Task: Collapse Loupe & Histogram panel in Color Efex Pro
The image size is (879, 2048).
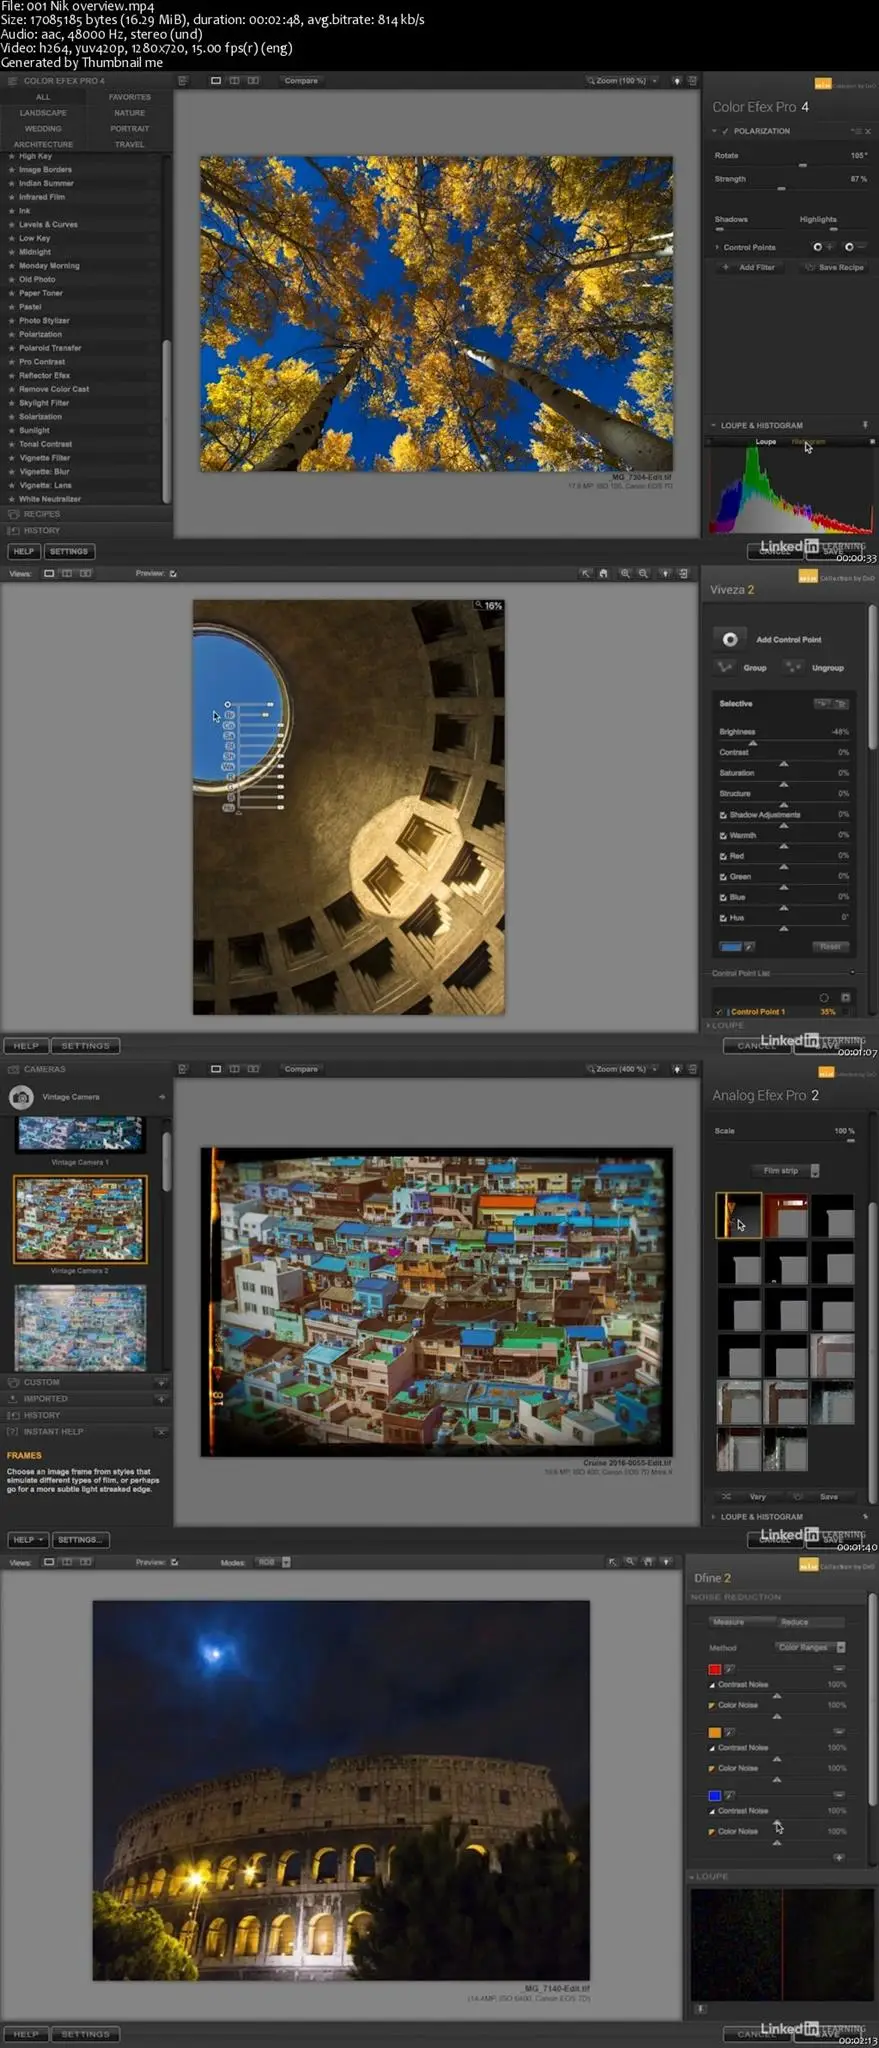Action: (714, 425)
